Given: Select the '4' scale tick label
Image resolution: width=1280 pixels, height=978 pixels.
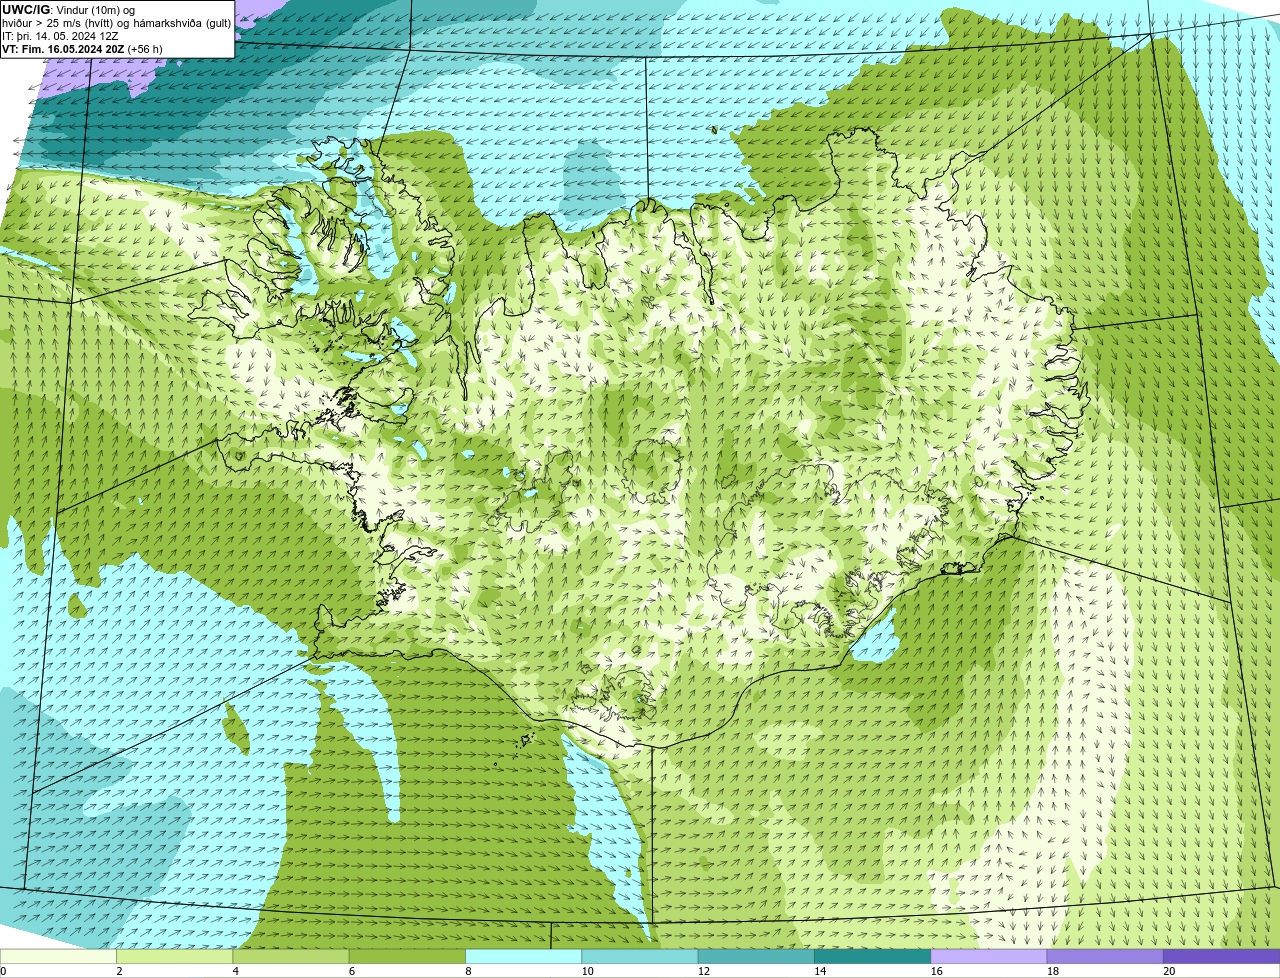Looking at the screenshot, I should 235,971.
